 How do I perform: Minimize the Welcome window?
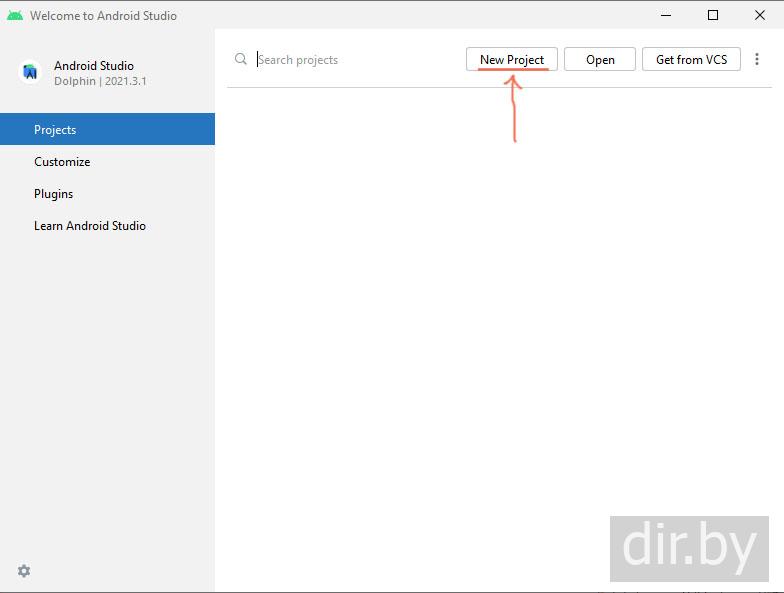point(667,15)
